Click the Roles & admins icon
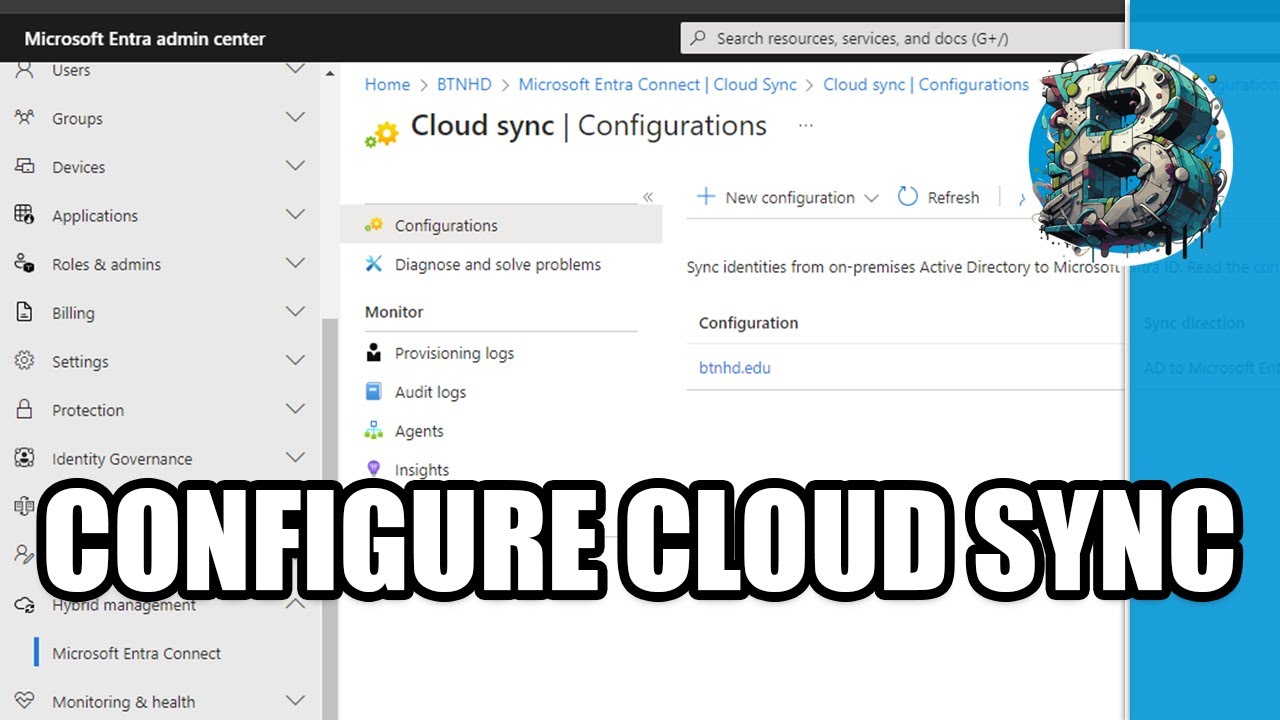The image size is (1280, 720). 25,264
